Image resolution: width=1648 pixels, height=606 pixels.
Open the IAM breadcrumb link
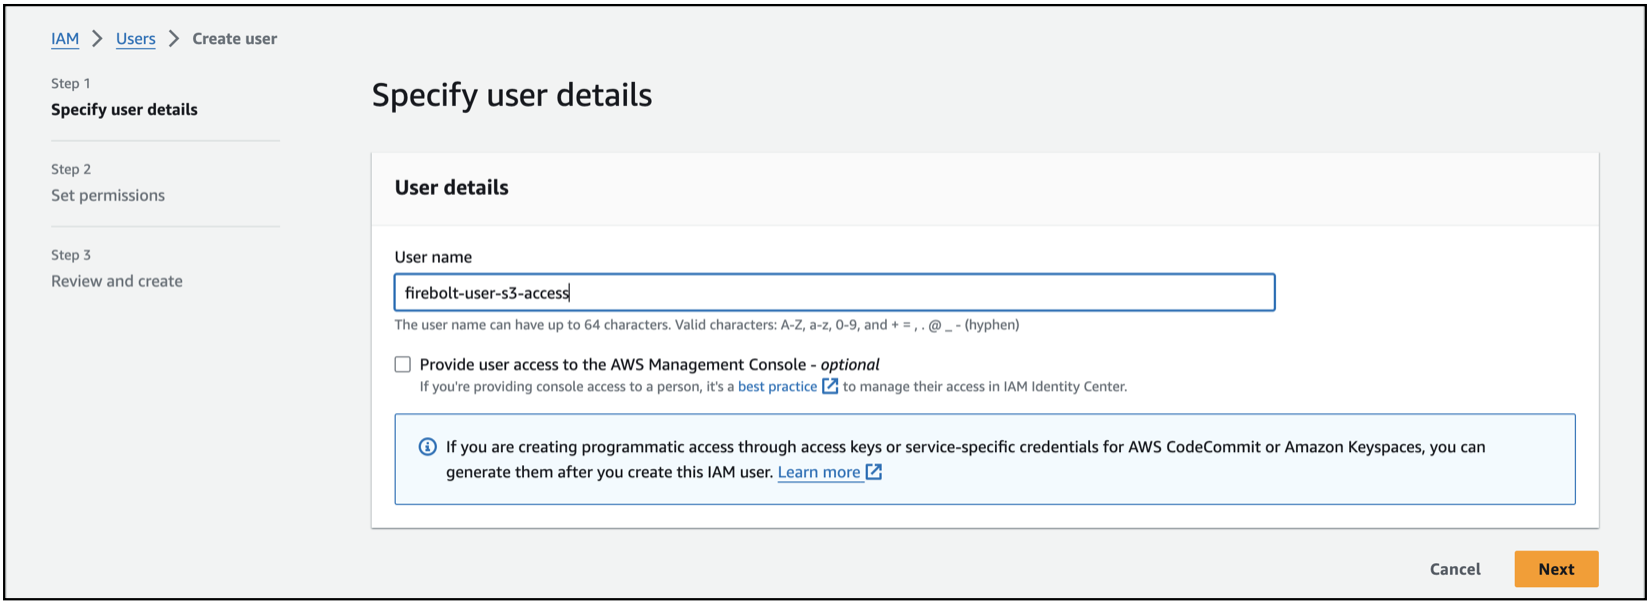tap(65, 39)
